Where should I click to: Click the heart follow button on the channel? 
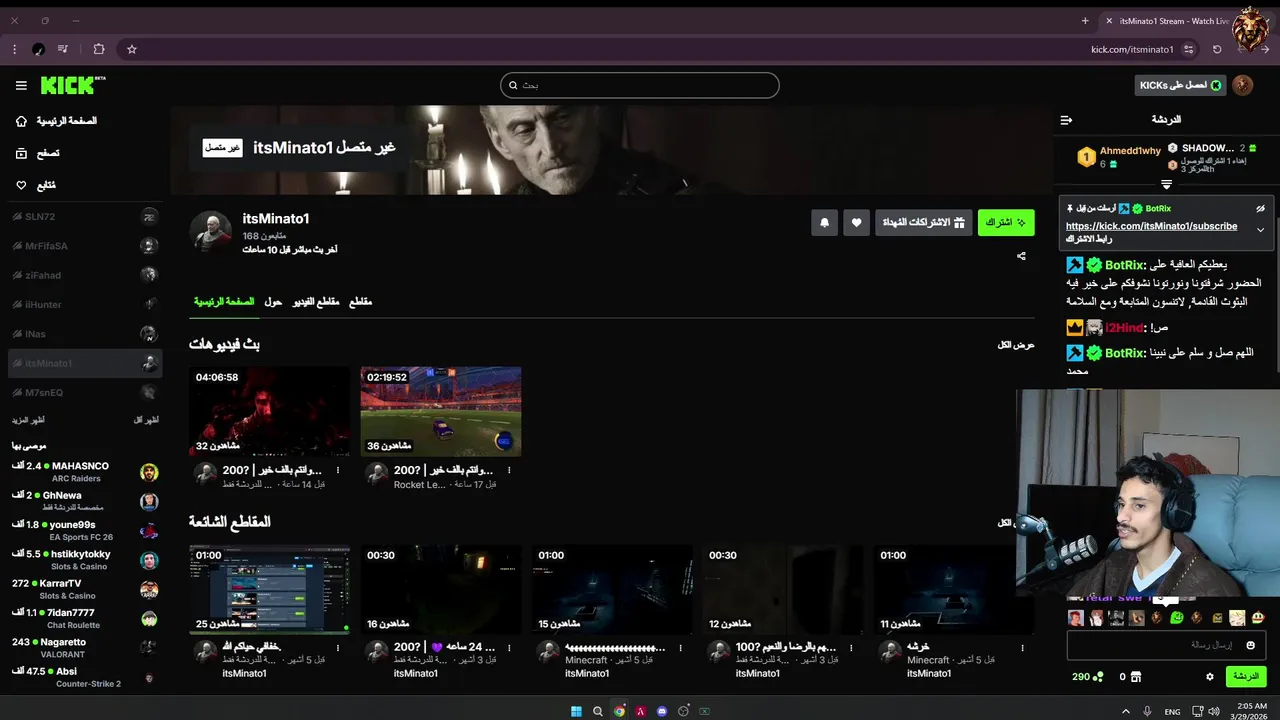856,222
